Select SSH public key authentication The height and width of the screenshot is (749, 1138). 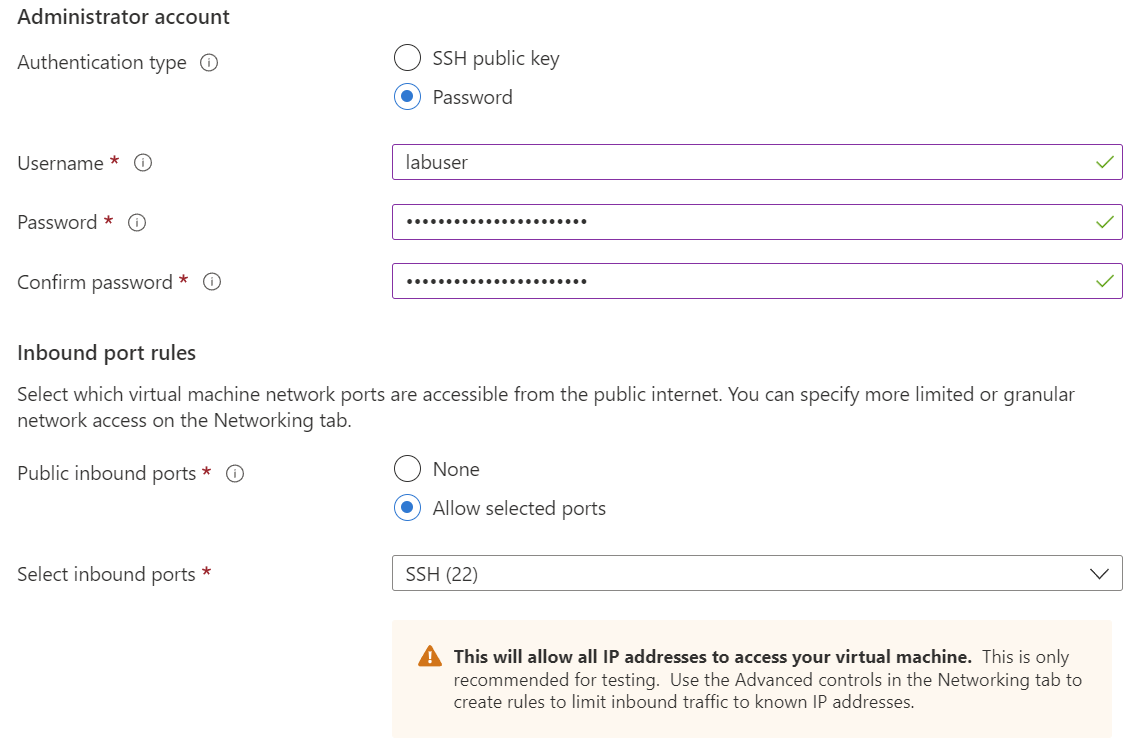tap(407, 58)
